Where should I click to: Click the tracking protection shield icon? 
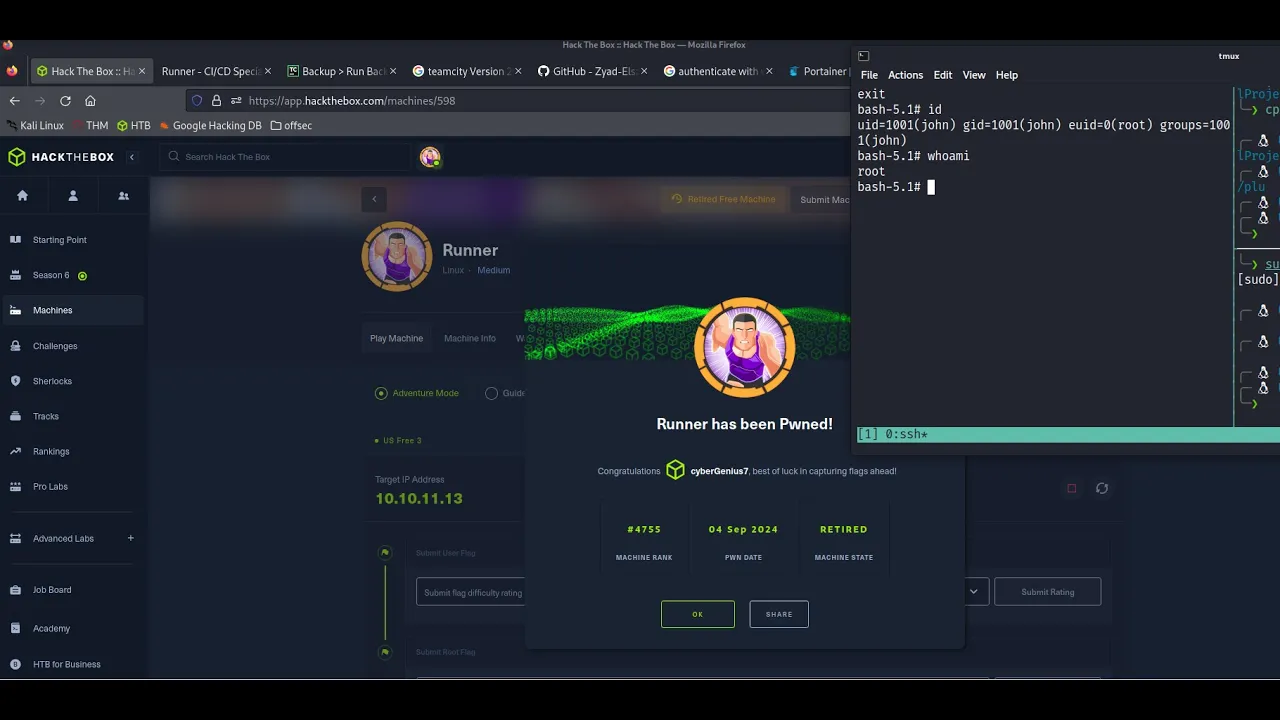click(x=197, y=101)
